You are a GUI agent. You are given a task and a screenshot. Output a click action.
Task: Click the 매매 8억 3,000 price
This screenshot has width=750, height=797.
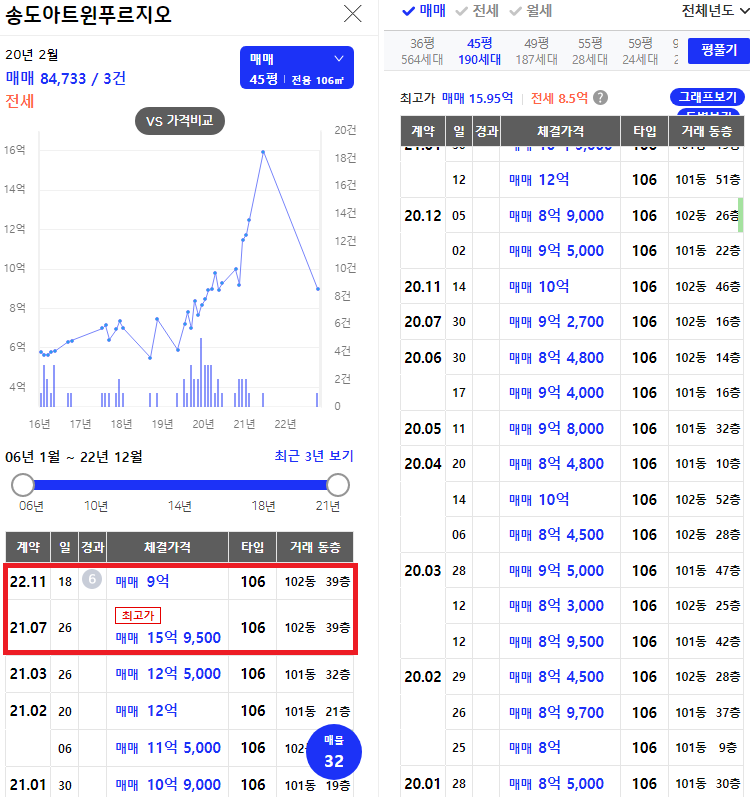click(556, 606)
